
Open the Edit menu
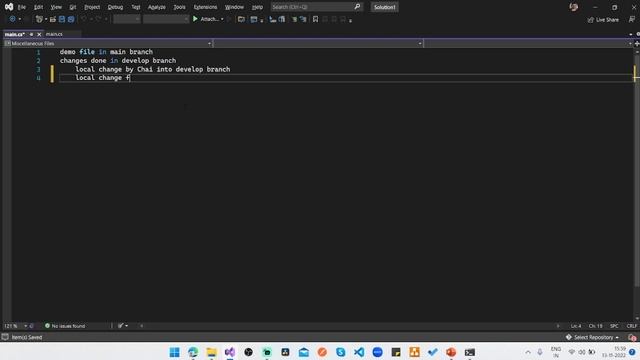38,7
